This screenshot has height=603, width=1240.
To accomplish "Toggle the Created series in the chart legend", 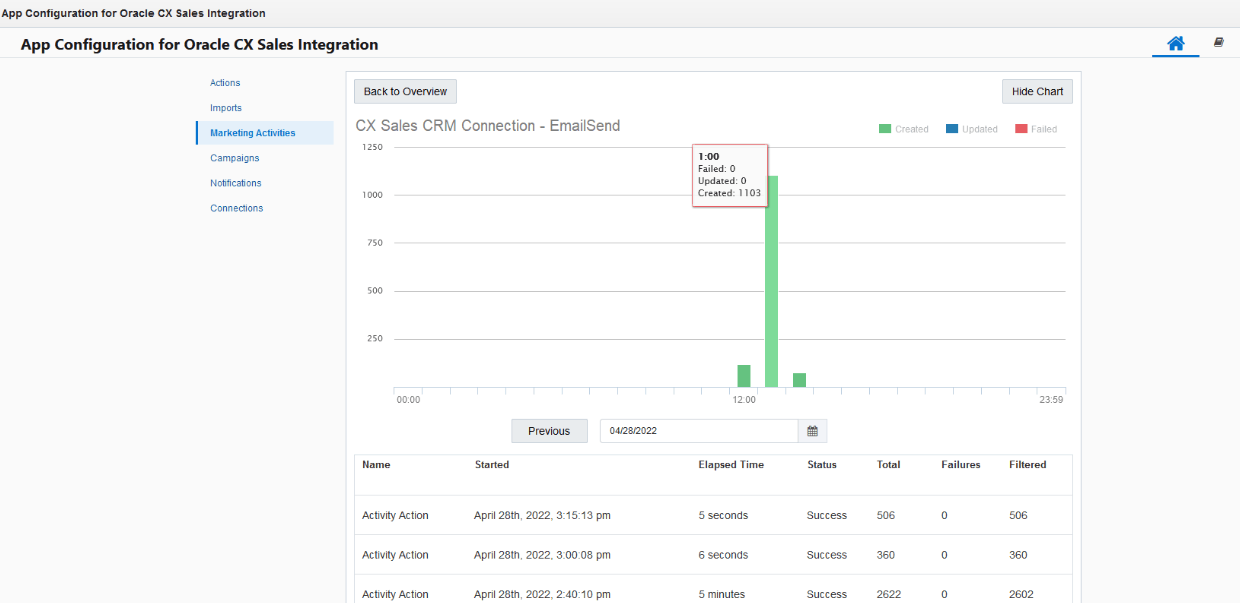I will 903,128.
